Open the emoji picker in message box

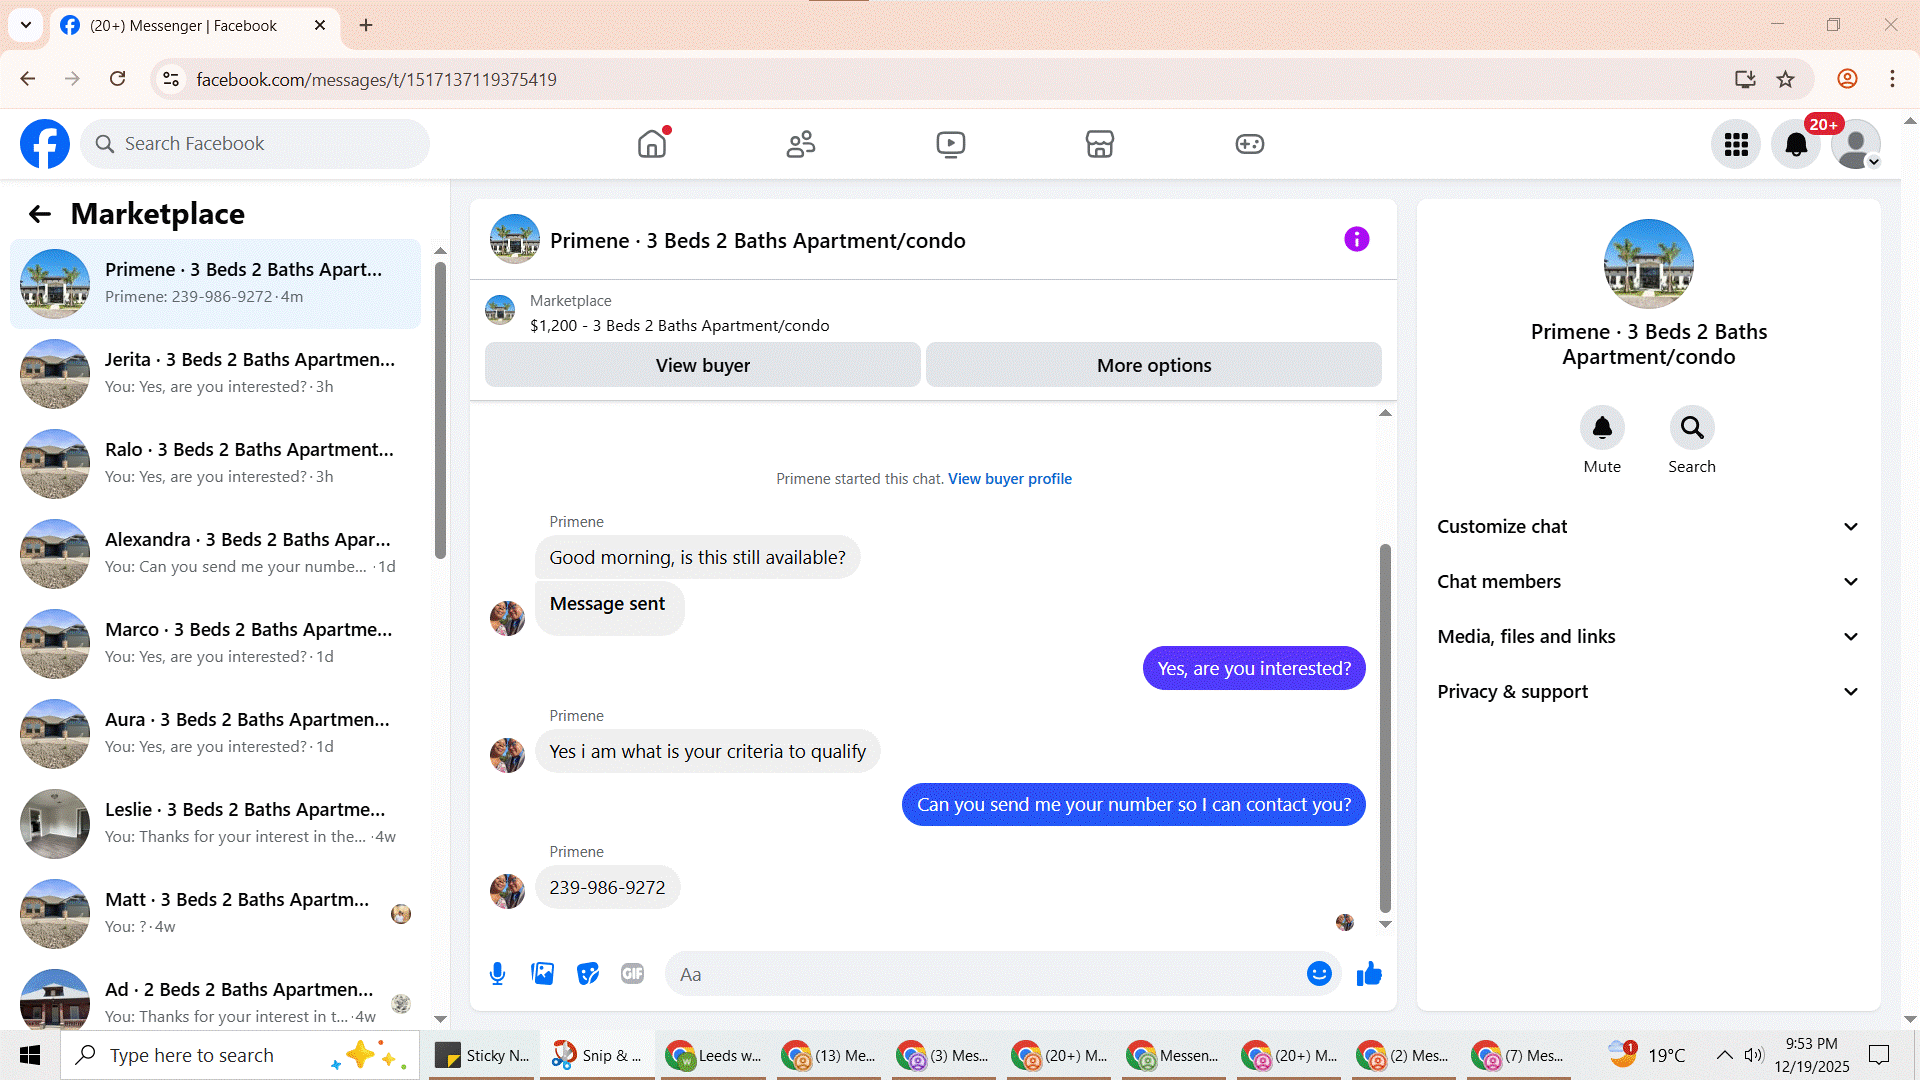[1319, 974]
